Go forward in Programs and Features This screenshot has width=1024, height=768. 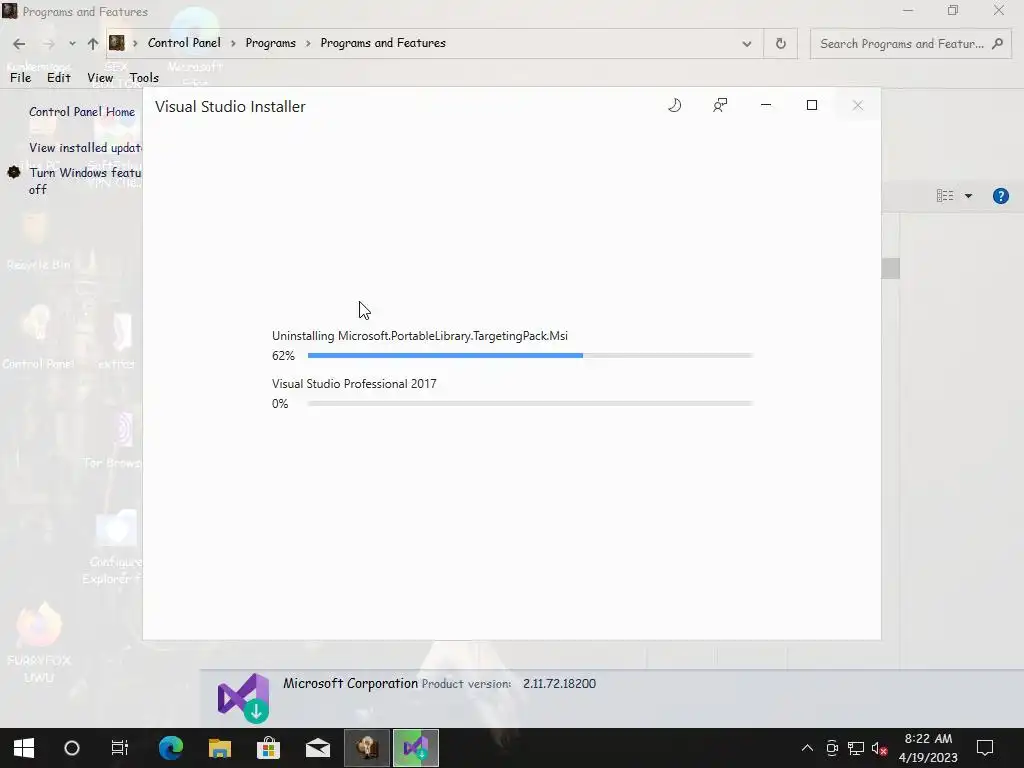48,44
